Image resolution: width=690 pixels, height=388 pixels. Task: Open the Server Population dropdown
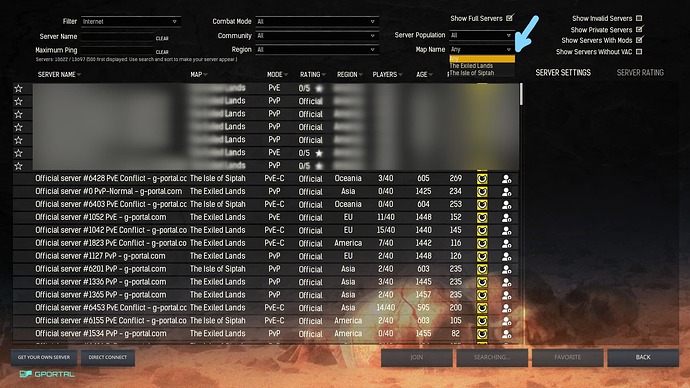[x=481, y=35]
